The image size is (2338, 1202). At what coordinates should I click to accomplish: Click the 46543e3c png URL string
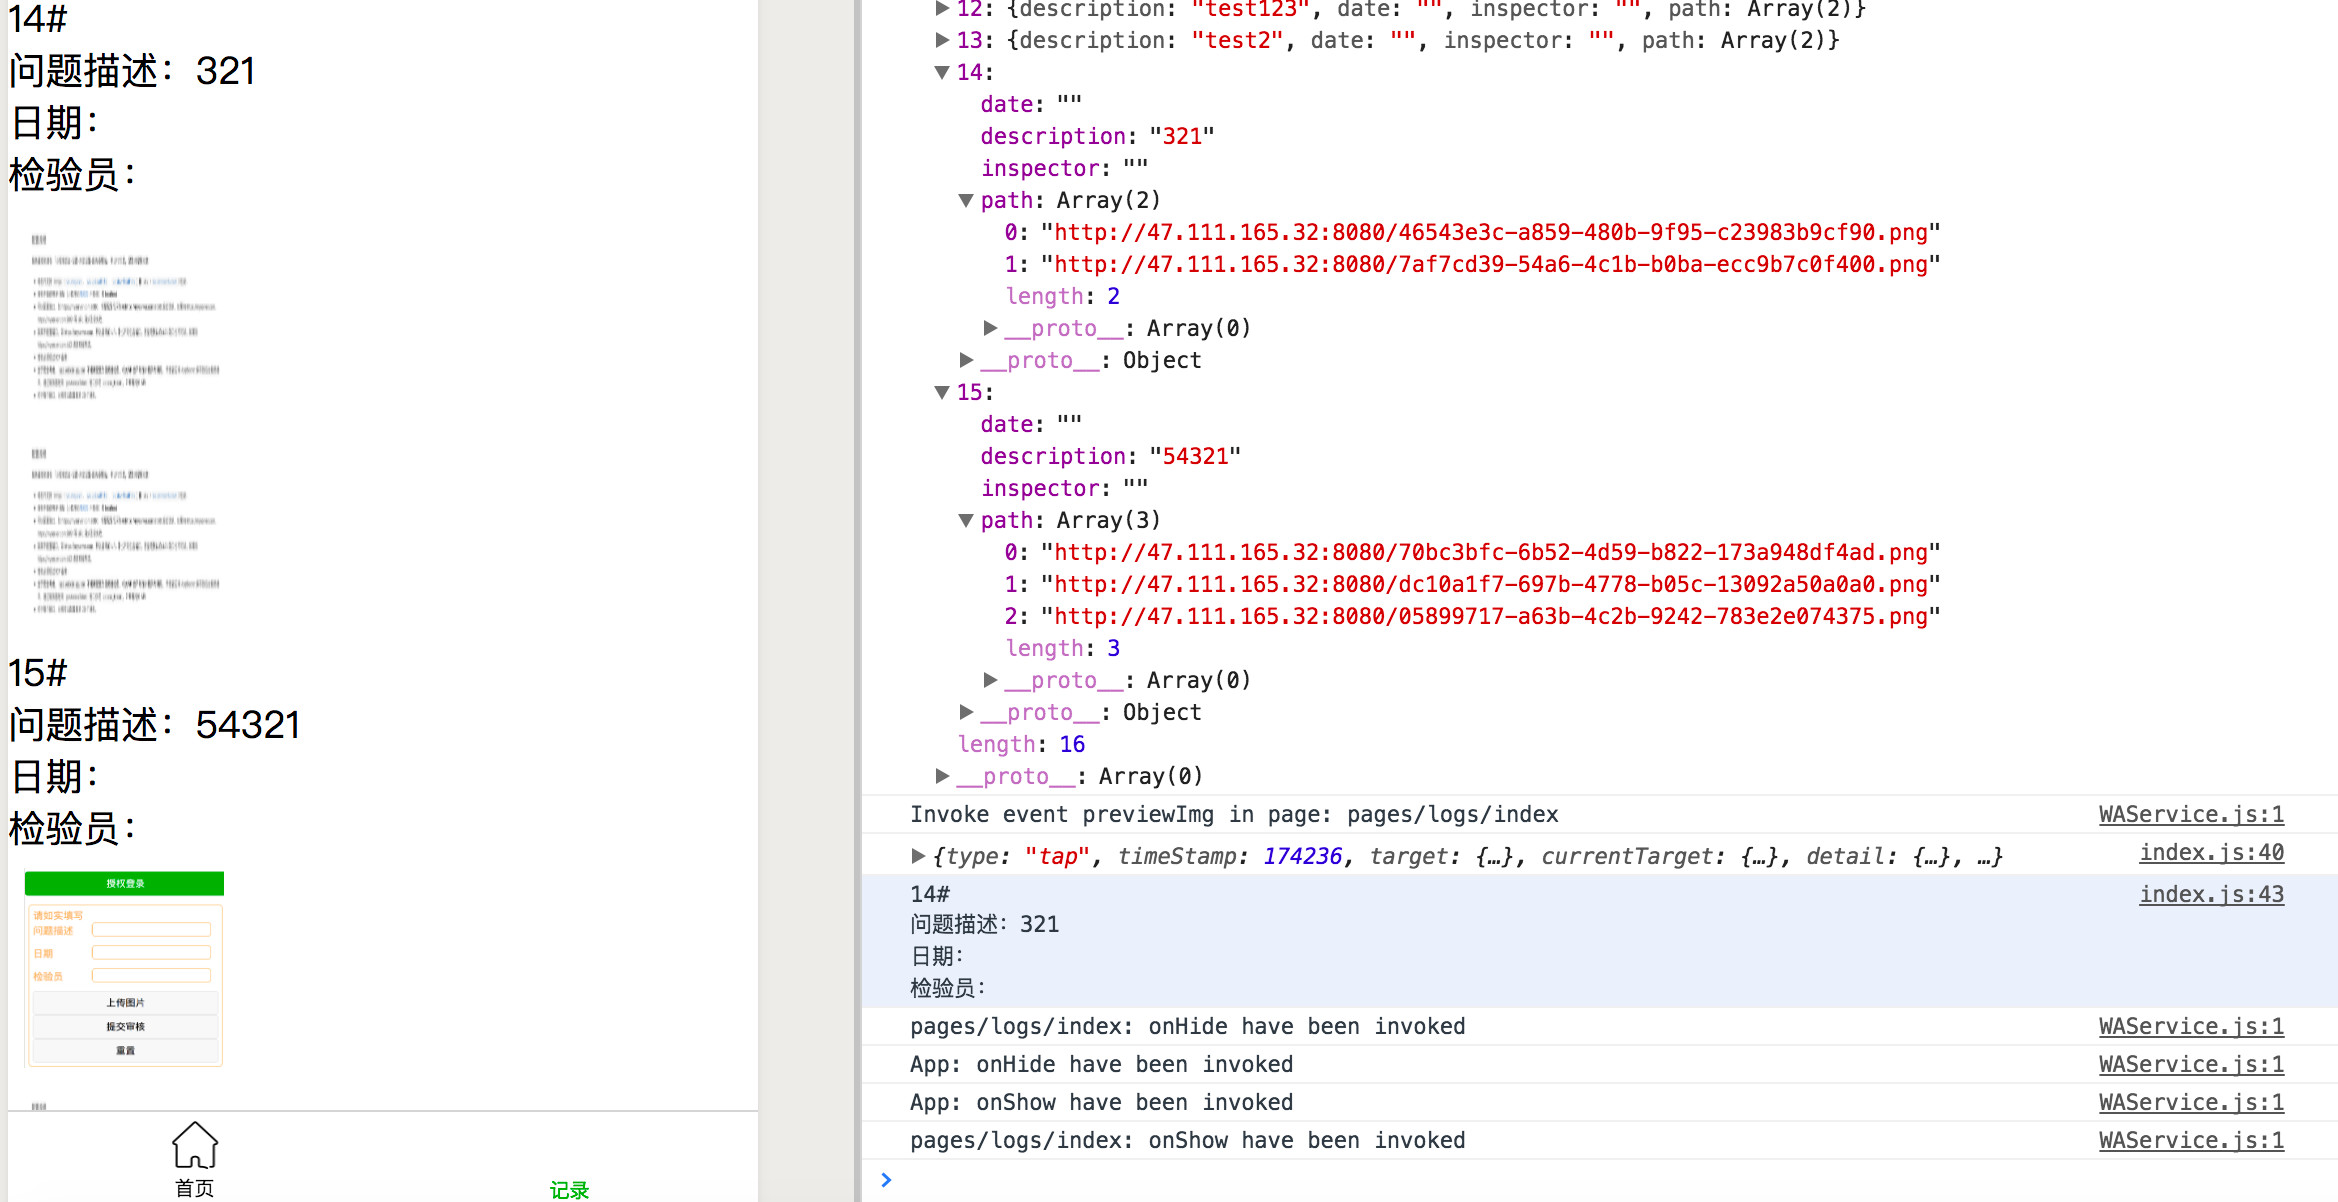point(1490,232)
